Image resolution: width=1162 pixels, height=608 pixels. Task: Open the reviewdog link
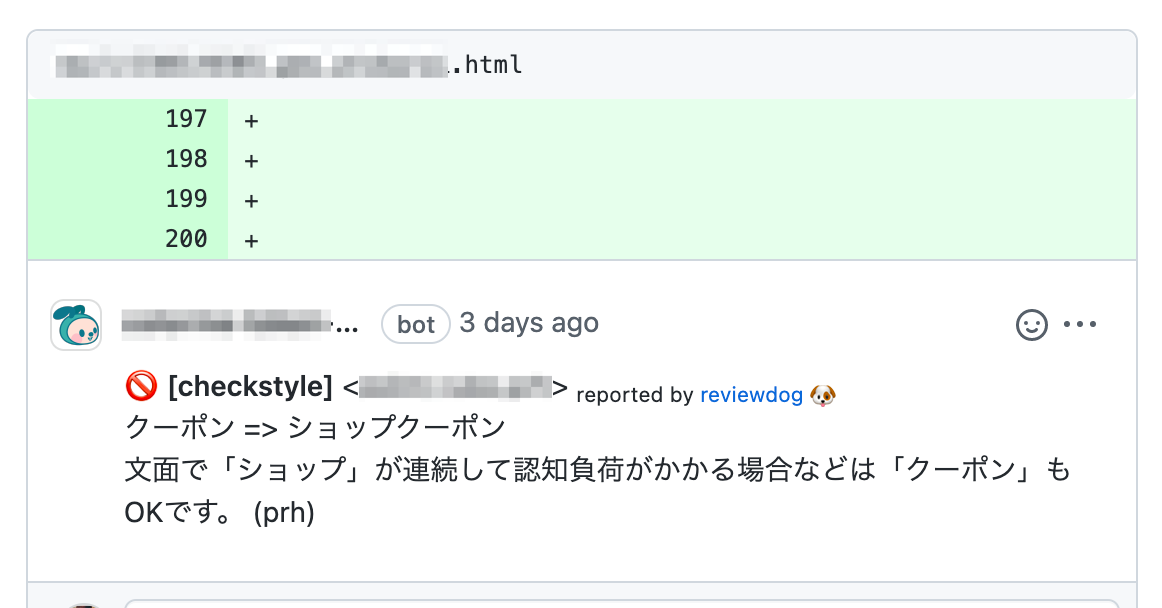coord(752,394)
